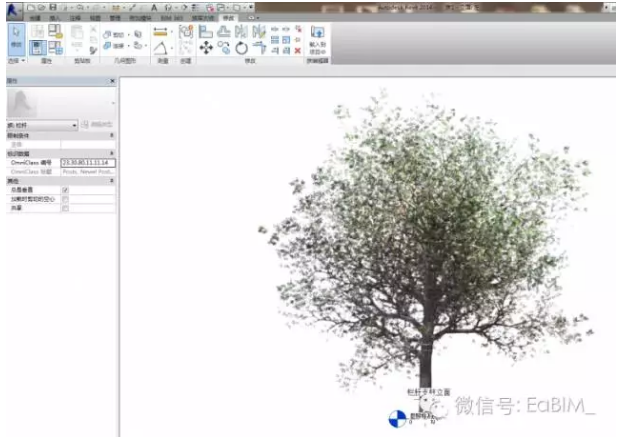Viewport: 620px width, 443px height.
Task: Click Match Type Properties paintbrush icon
Action: click(x=93, y=50)
